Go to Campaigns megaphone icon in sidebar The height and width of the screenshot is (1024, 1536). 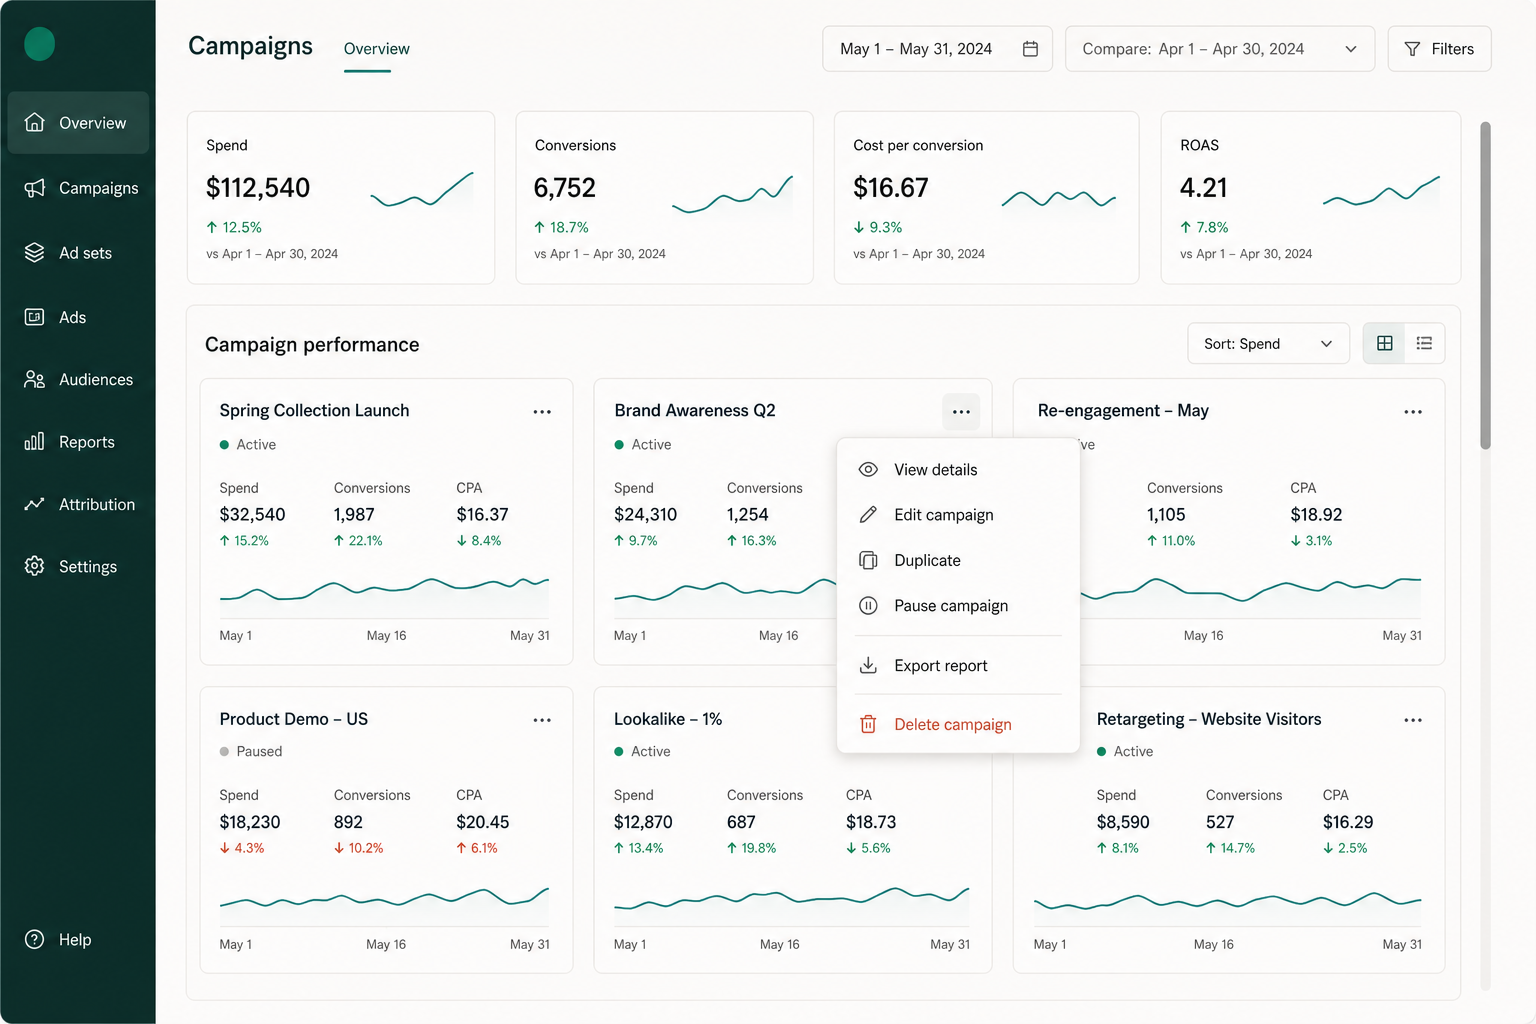click(x=35, y=188)
